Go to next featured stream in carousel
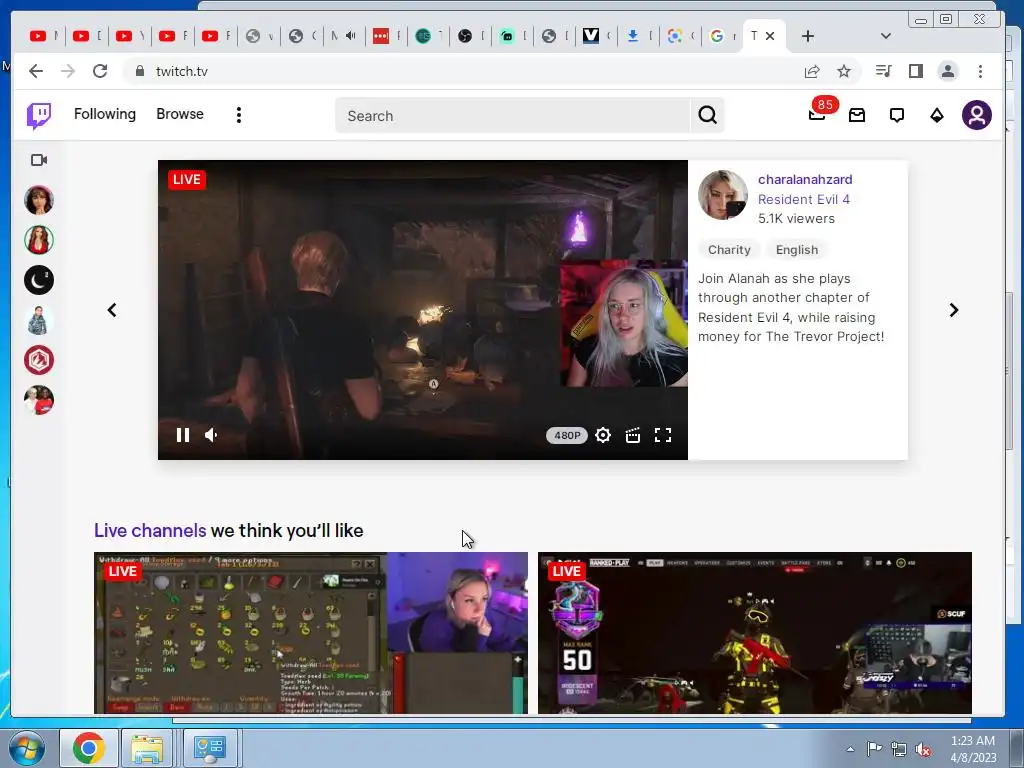Viewport: 1024px width, 768px height. (x=953, y=310)
